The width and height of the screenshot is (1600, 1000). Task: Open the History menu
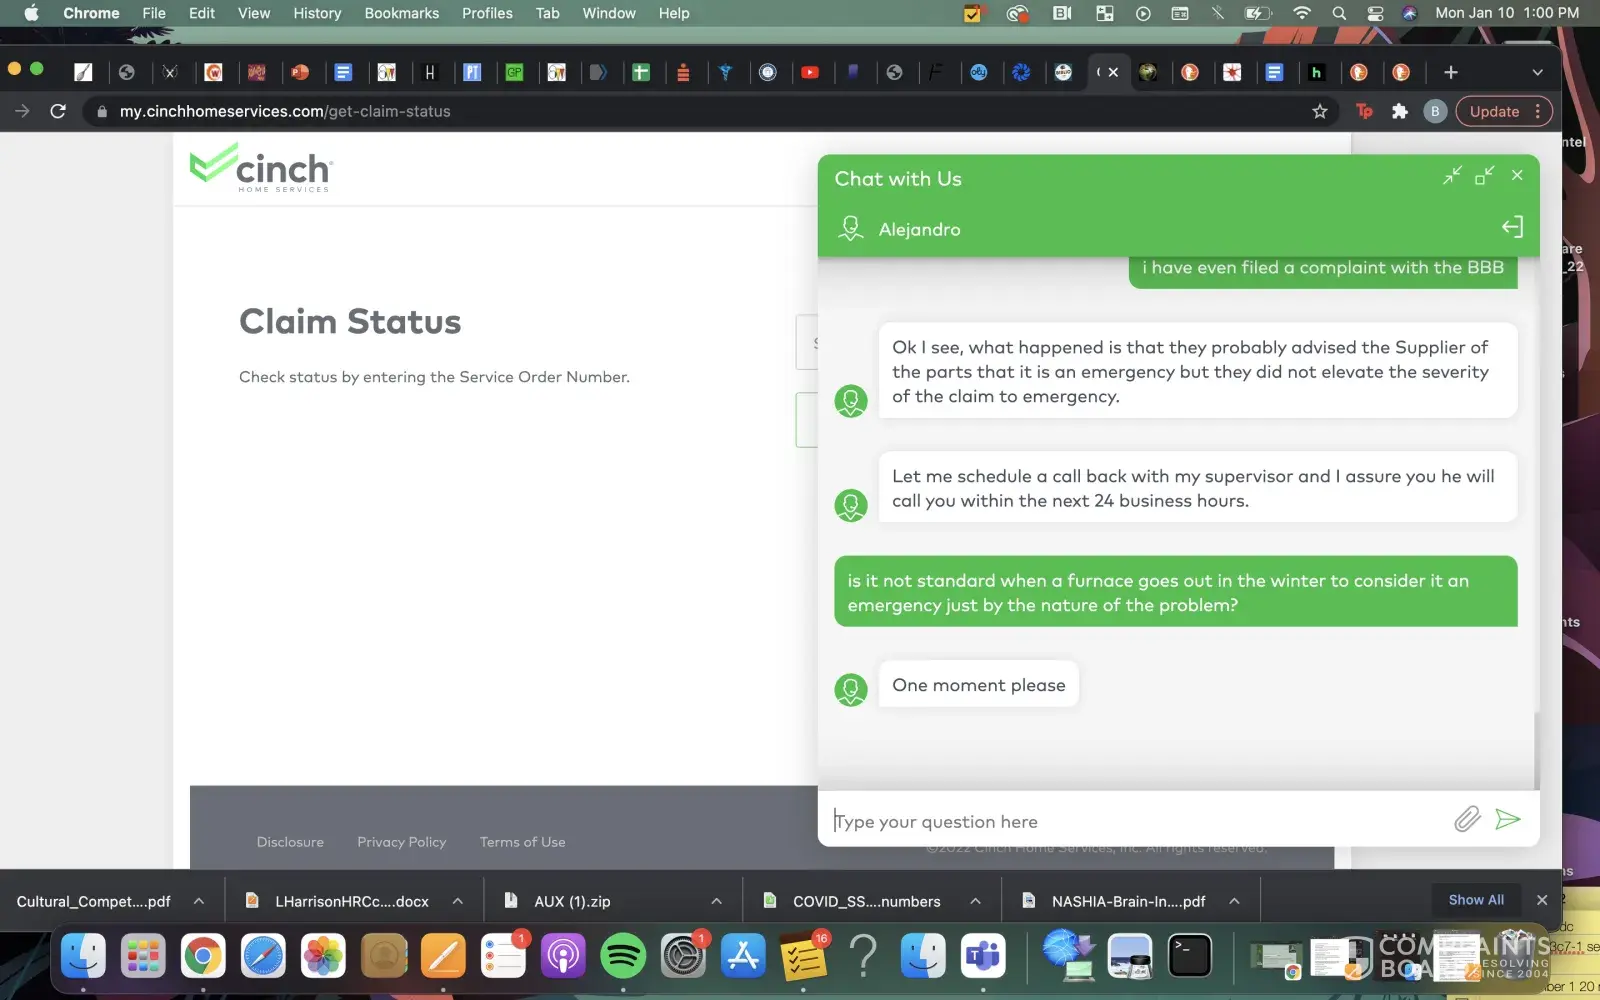point(317,13)
